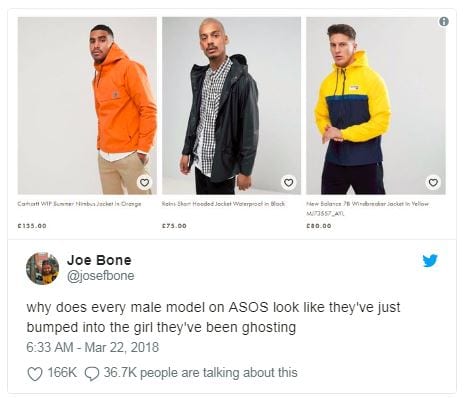Image resolution: width=464 pixels, height=398 pixels.
Task: Click the Carhartt WIP Summer Nimbus Jacket title
Action: click(79, 204)
